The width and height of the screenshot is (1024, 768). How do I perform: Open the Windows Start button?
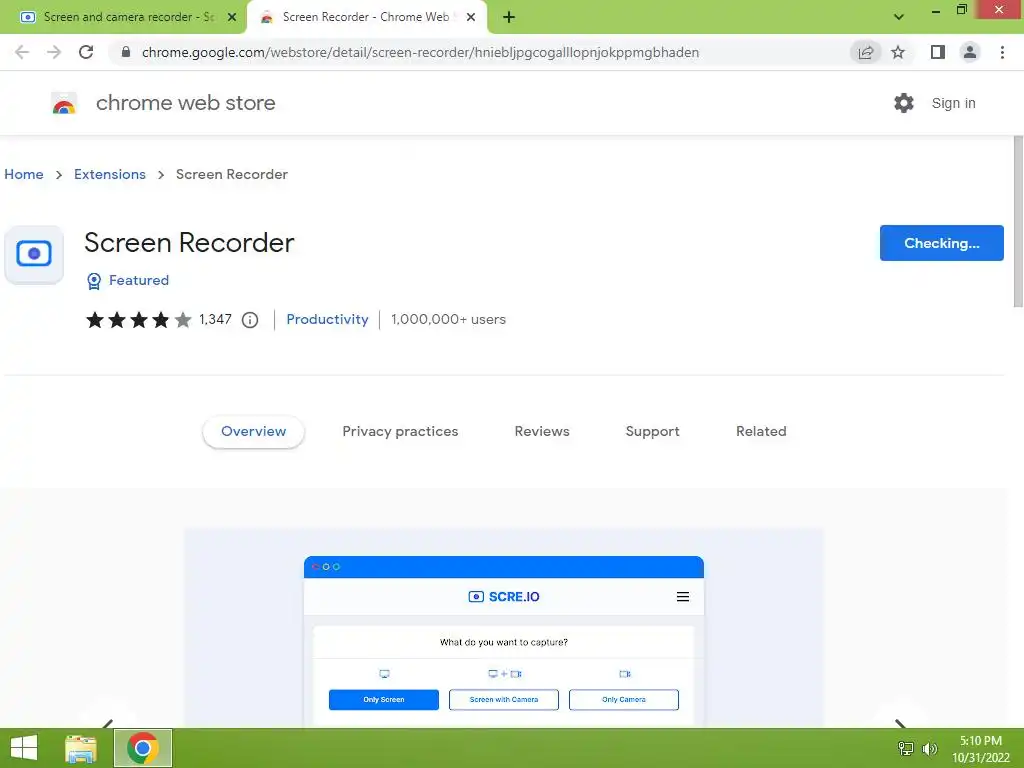point(24,748)
